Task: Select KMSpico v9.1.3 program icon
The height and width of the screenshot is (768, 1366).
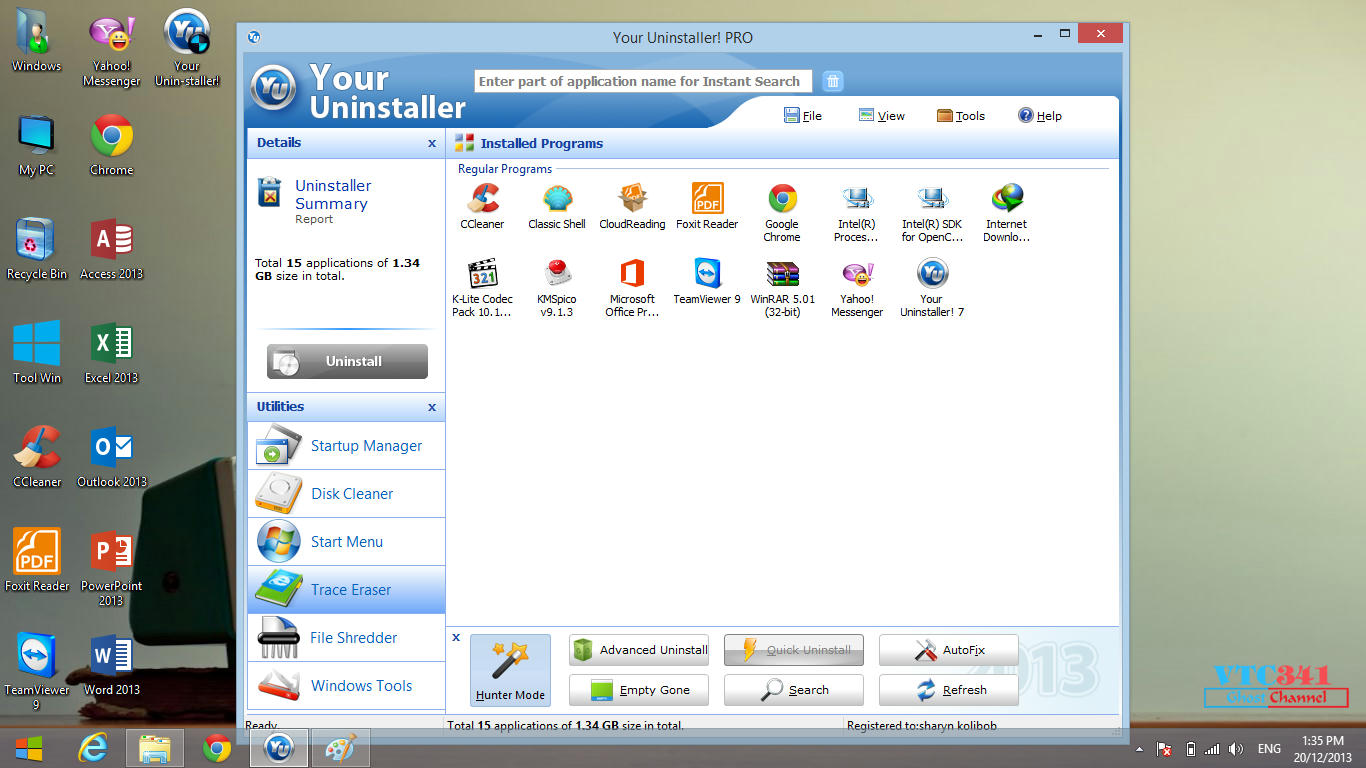Action: (x=557, y=287)
